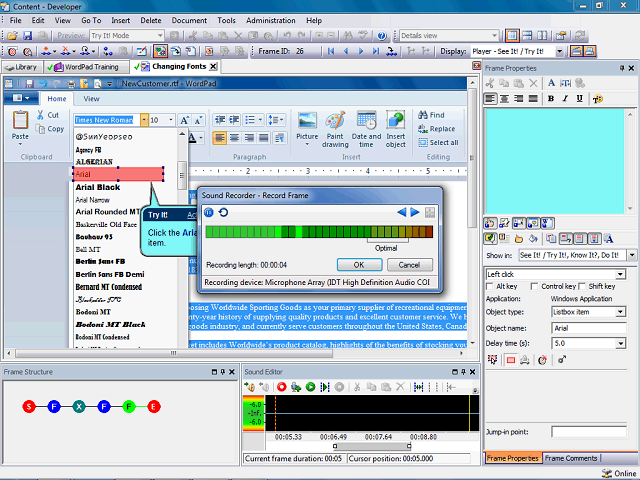Open the font size 10 dropdown
Viewport: 640px width, 480px height.
click(171, 120)
